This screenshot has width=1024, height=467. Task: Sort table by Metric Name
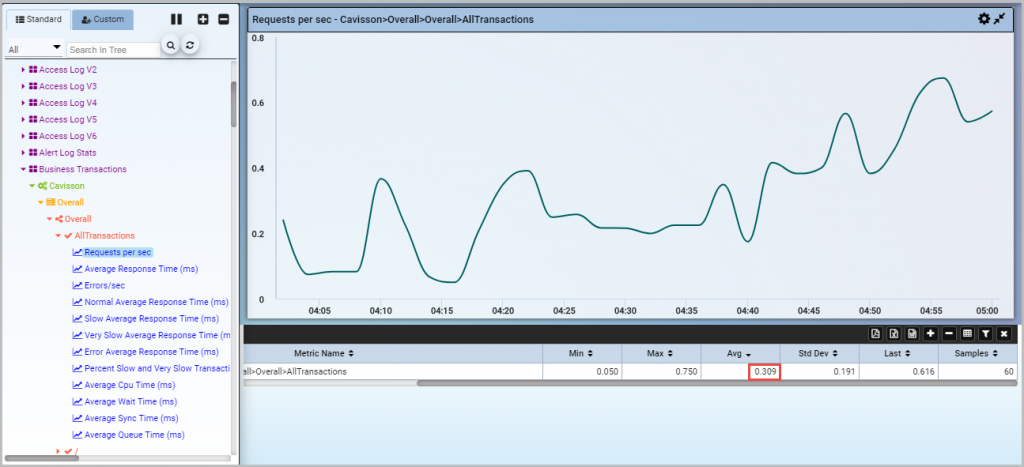pyautogui.click(x=324, y=353)
